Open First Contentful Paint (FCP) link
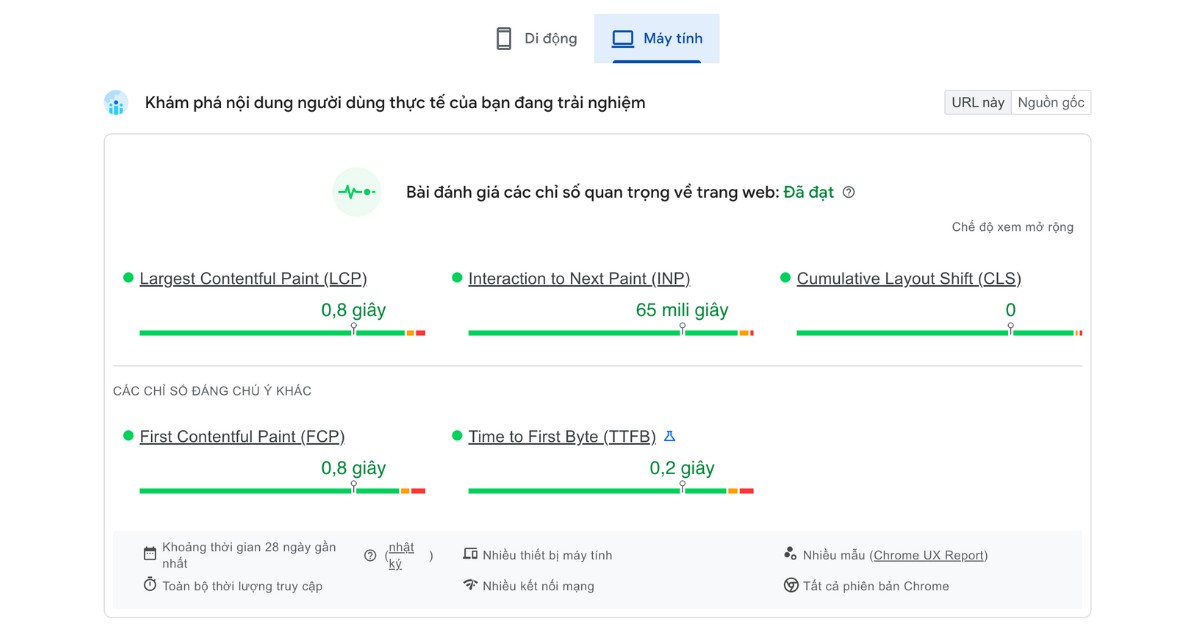This screenshot has width=1200, height=630. tap(242, 437)
